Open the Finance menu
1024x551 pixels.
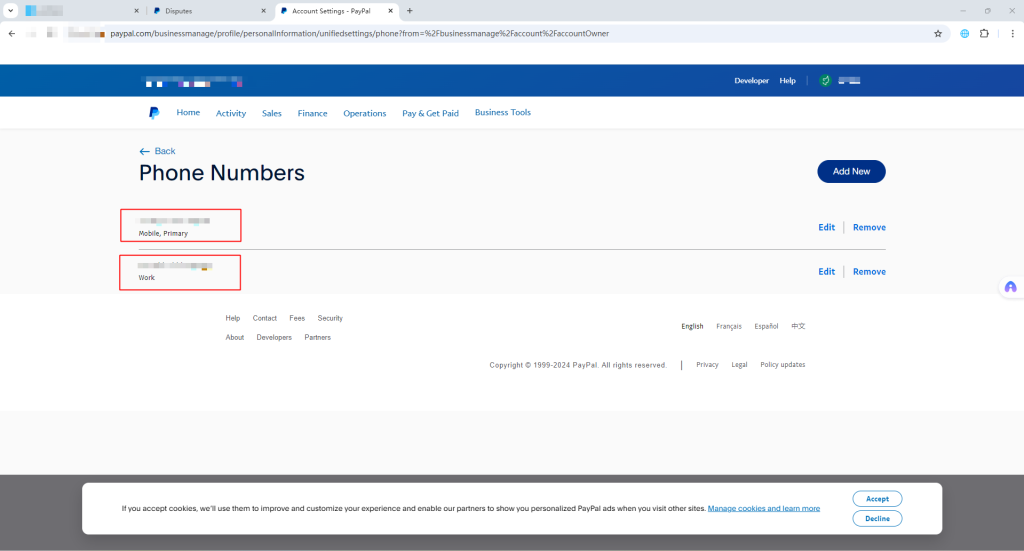click(x=312, y=113)
